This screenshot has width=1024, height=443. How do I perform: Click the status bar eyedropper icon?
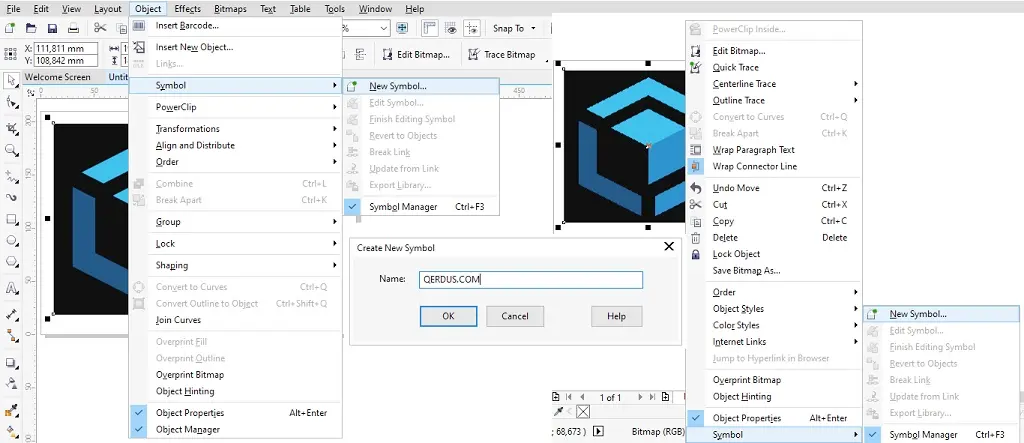coord(558,411)
